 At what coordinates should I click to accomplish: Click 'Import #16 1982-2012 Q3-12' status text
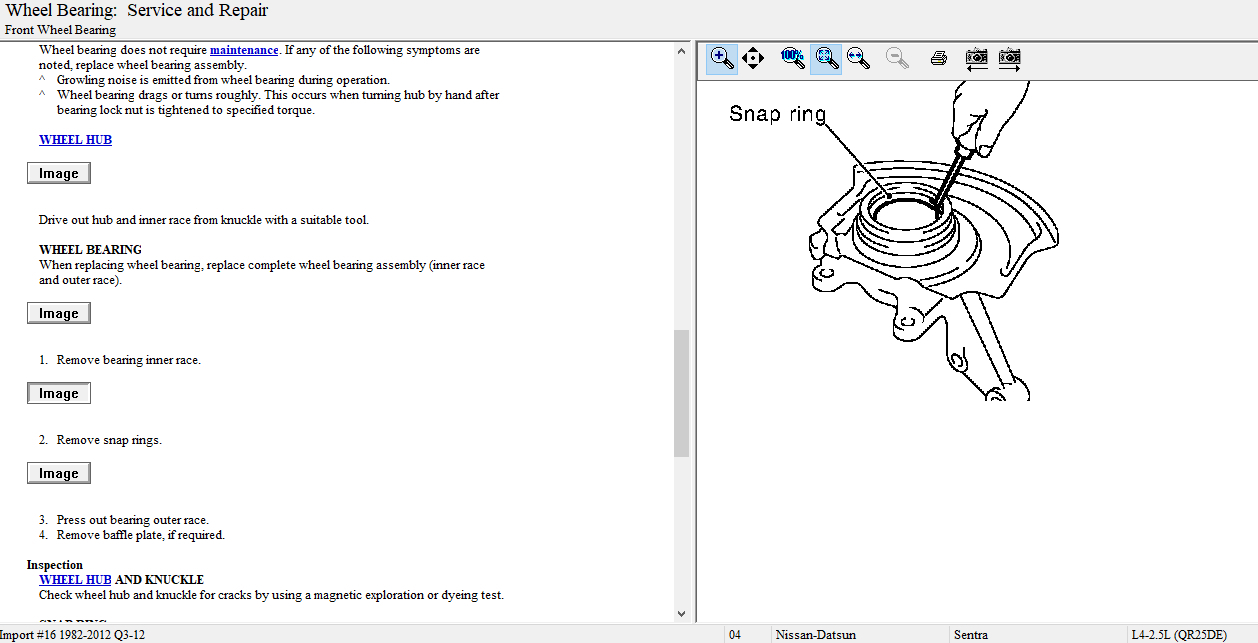point(73,635)
